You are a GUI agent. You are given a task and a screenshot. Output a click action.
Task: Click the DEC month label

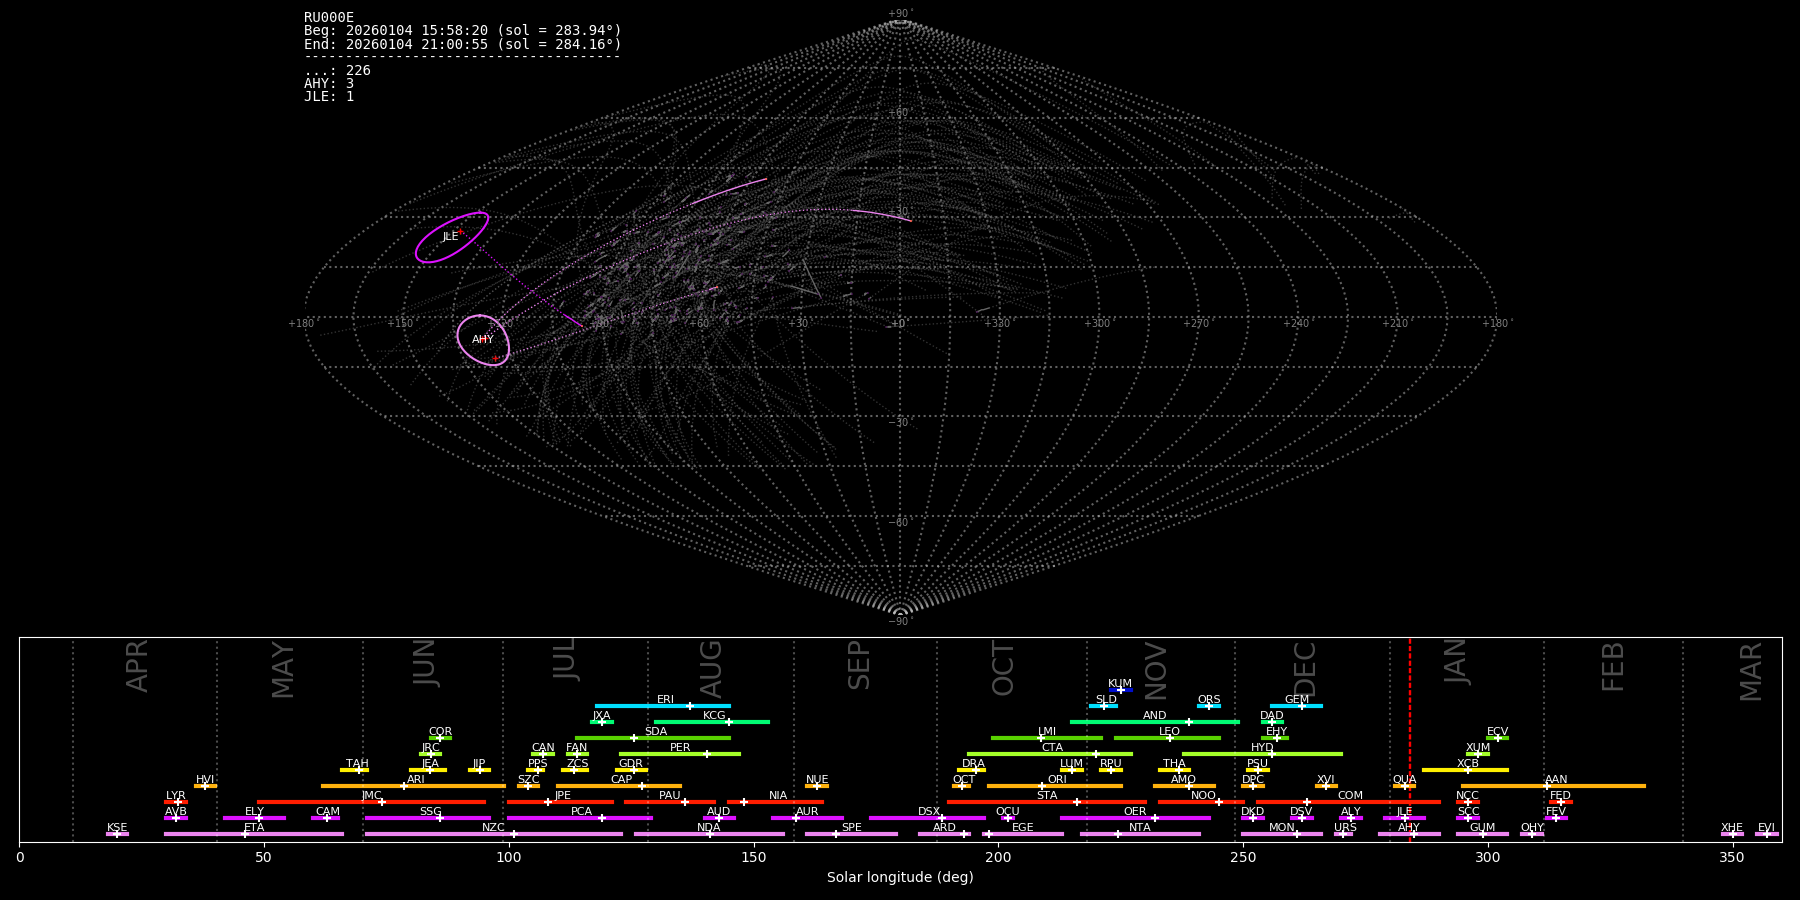pyautogui.click(x=1306, y=669)
